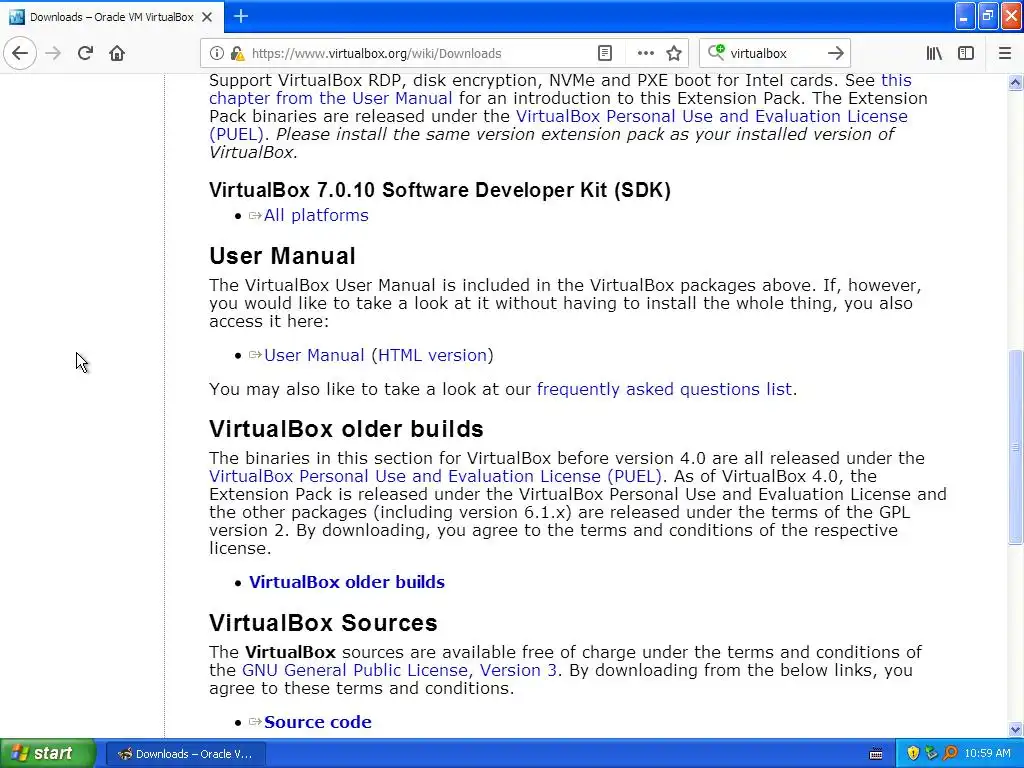Click the security shield tray icon
Viewport: 1024px width, 768px height.
913,754
